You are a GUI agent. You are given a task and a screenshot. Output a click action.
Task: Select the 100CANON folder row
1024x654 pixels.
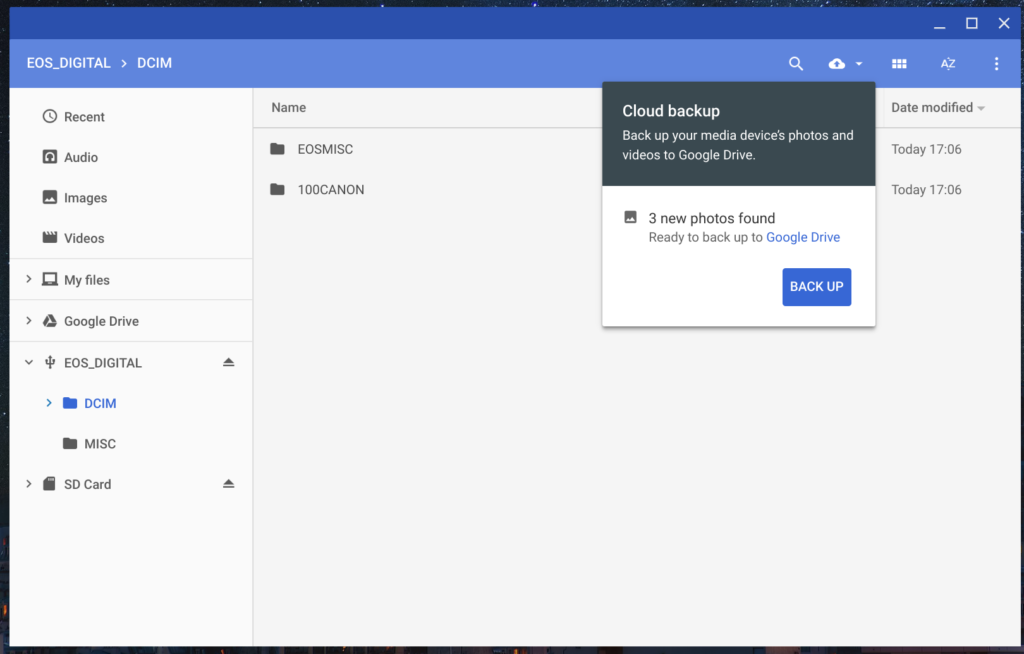[x=637, y=189]
